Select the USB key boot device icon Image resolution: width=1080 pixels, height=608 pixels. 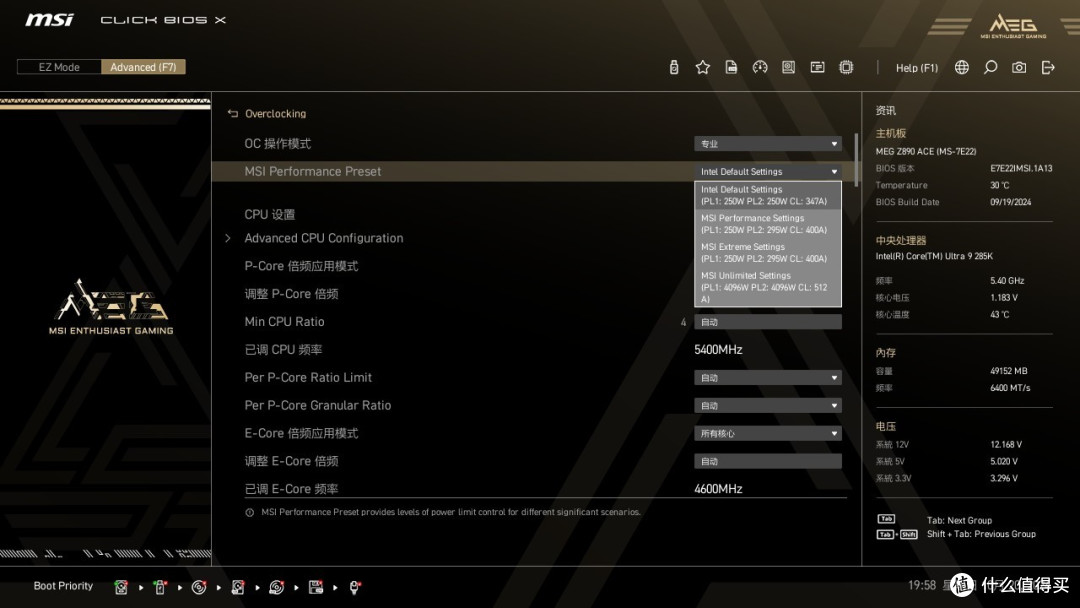coord(160,587)
